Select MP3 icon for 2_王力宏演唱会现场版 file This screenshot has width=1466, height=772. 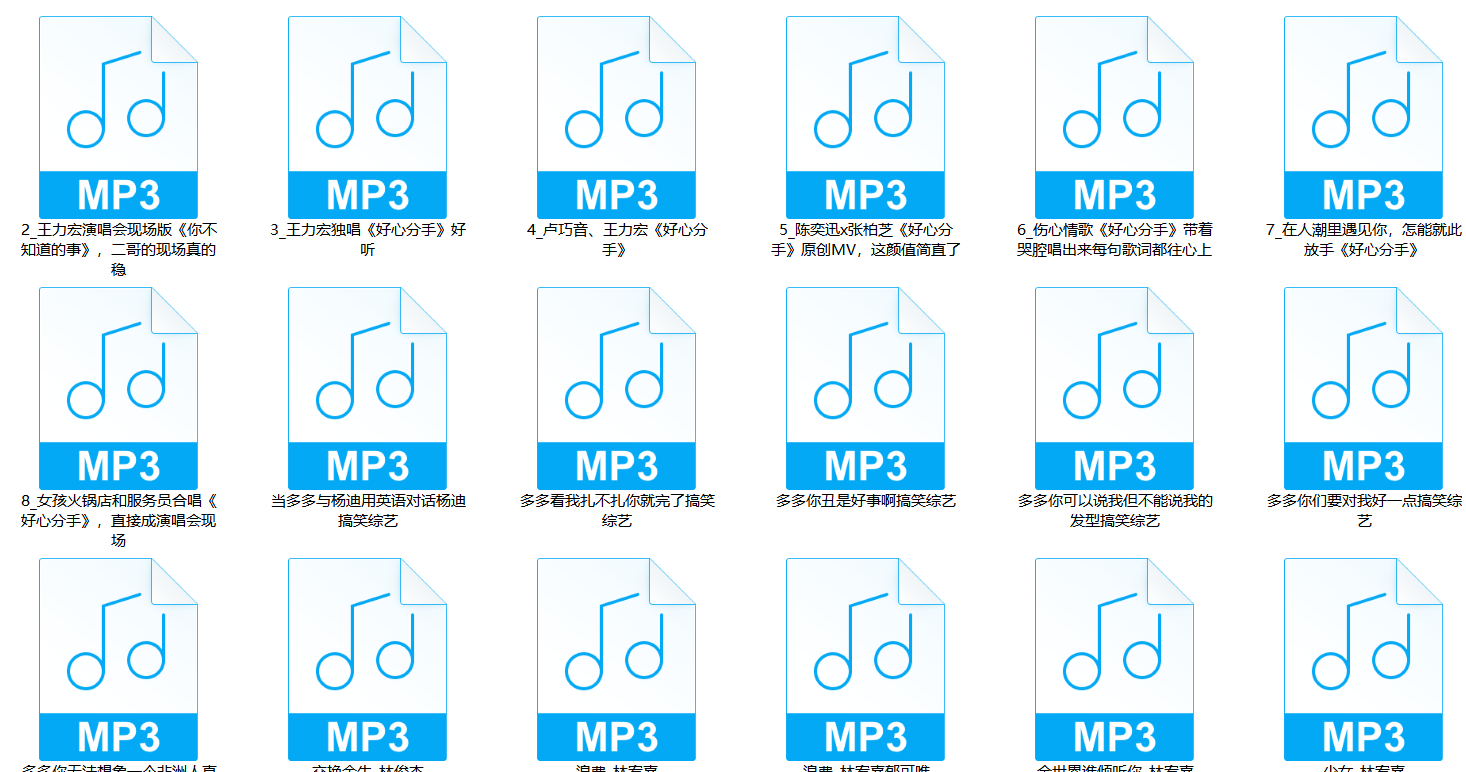[118, 117]
